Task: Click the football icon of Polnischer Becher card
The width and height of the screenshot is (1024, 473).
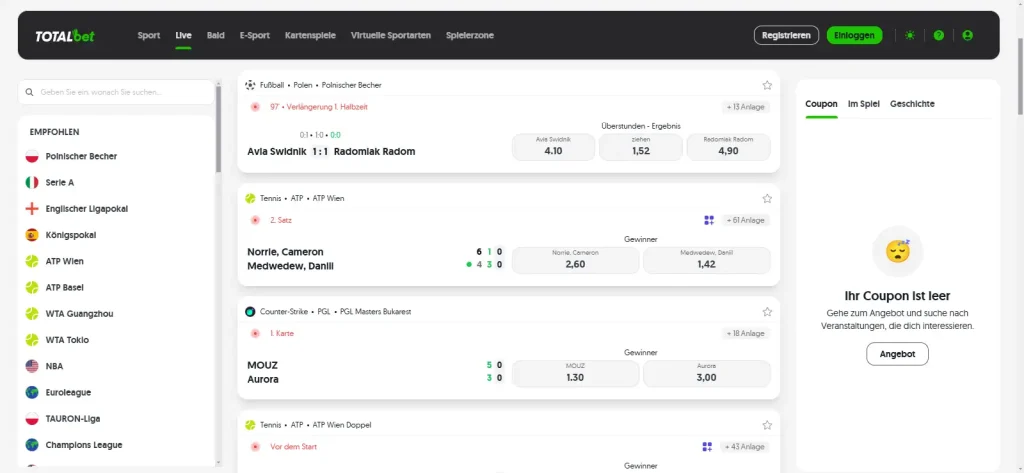Action: 250,85
